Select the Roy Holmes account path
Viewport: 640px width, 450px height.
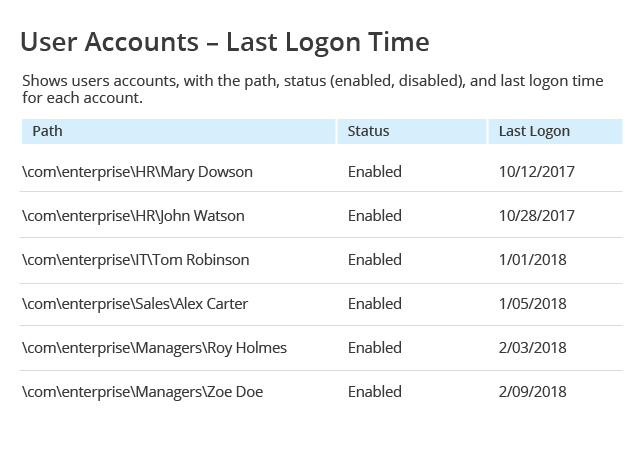pos(155,348)
